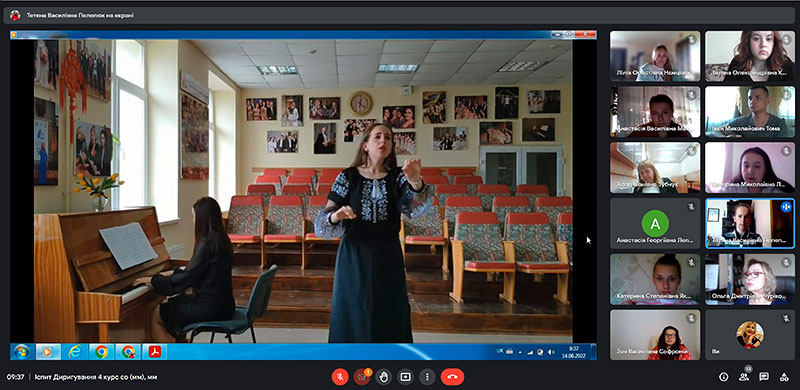
Task: Select Микола Миколайович Тома participant tile
Action: point(750,112)
